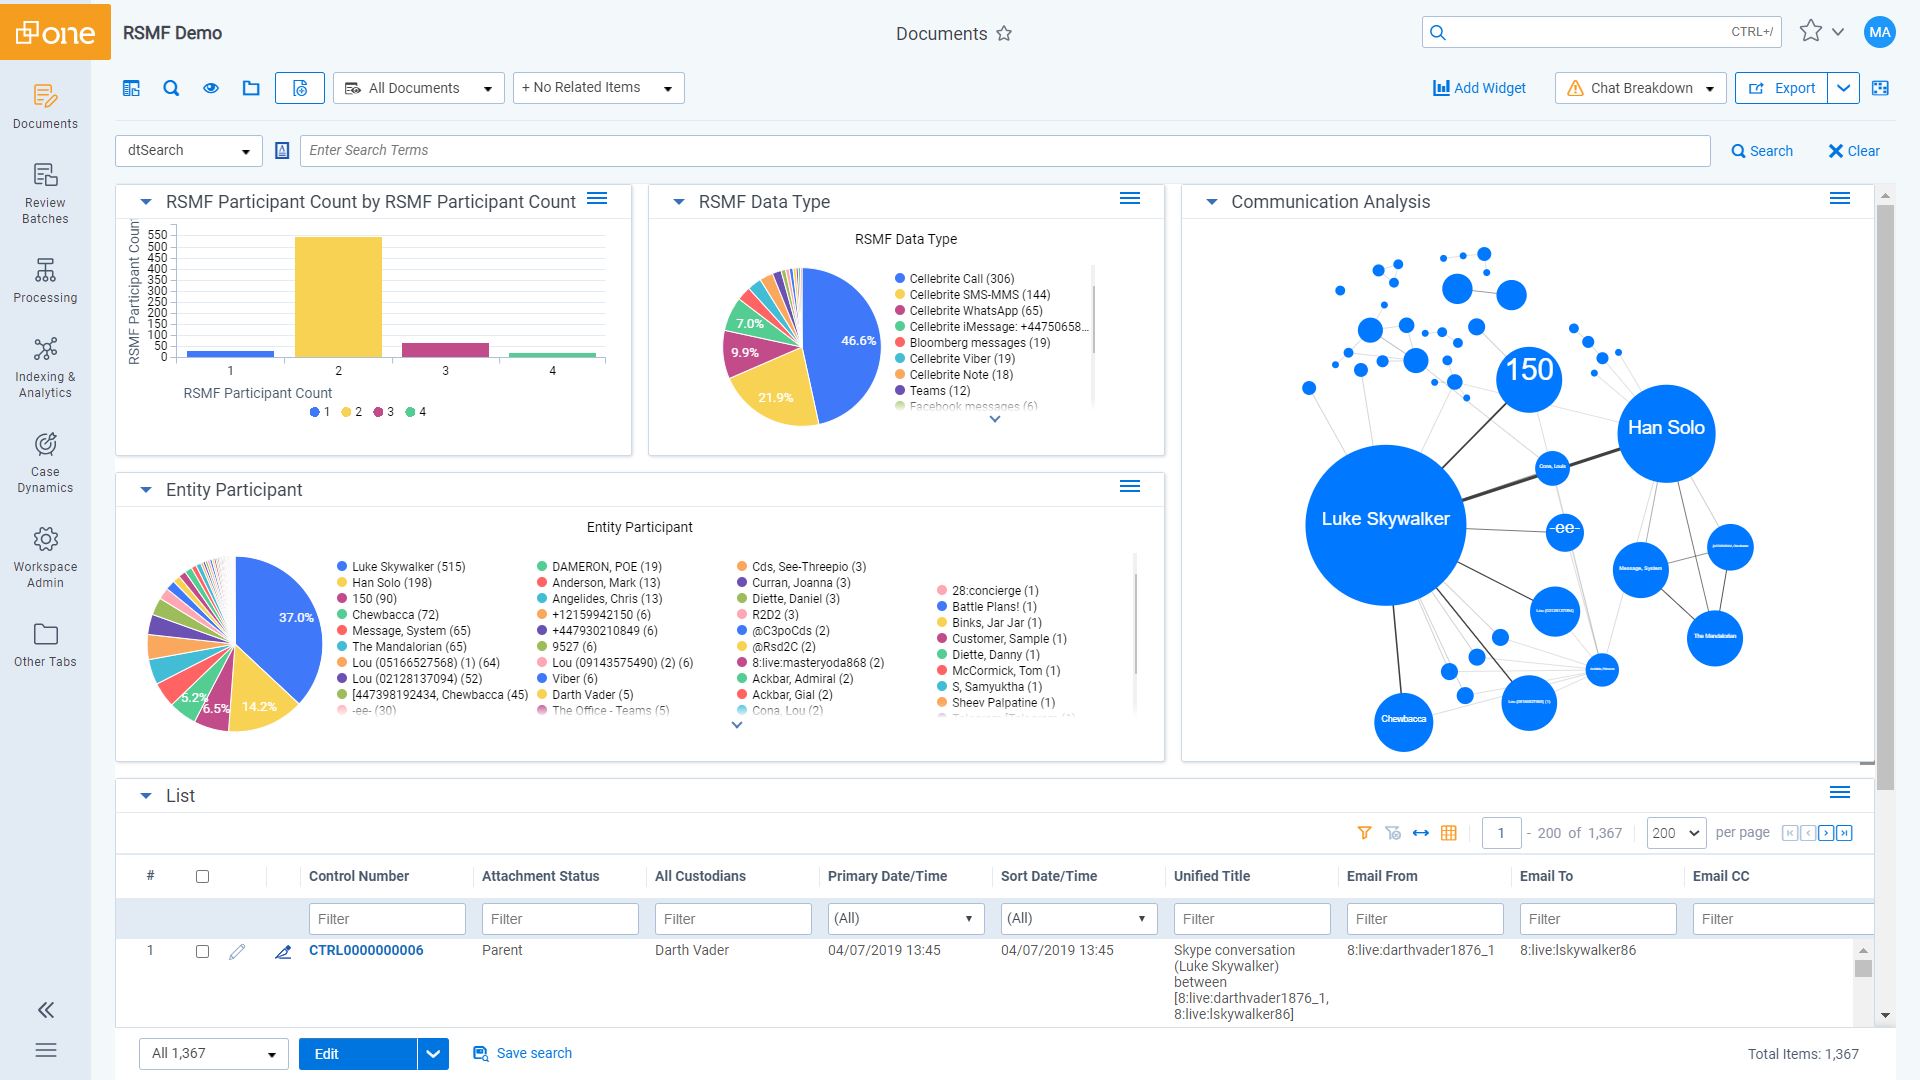The image size is (1920, 1080).
Task: Click the Enter Search Terms field
Action: pyautogui.click(x=1004, y=151)
